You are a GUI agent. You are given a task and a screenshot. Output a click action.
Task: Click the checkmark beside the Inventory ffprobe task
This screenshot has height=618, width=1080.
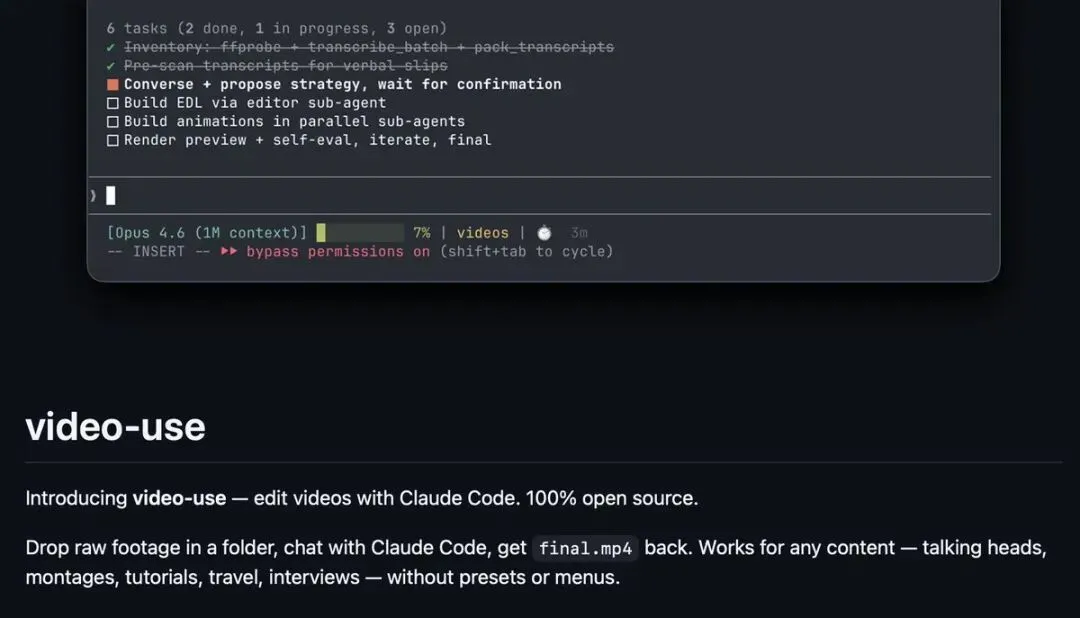tap(112, 47)
